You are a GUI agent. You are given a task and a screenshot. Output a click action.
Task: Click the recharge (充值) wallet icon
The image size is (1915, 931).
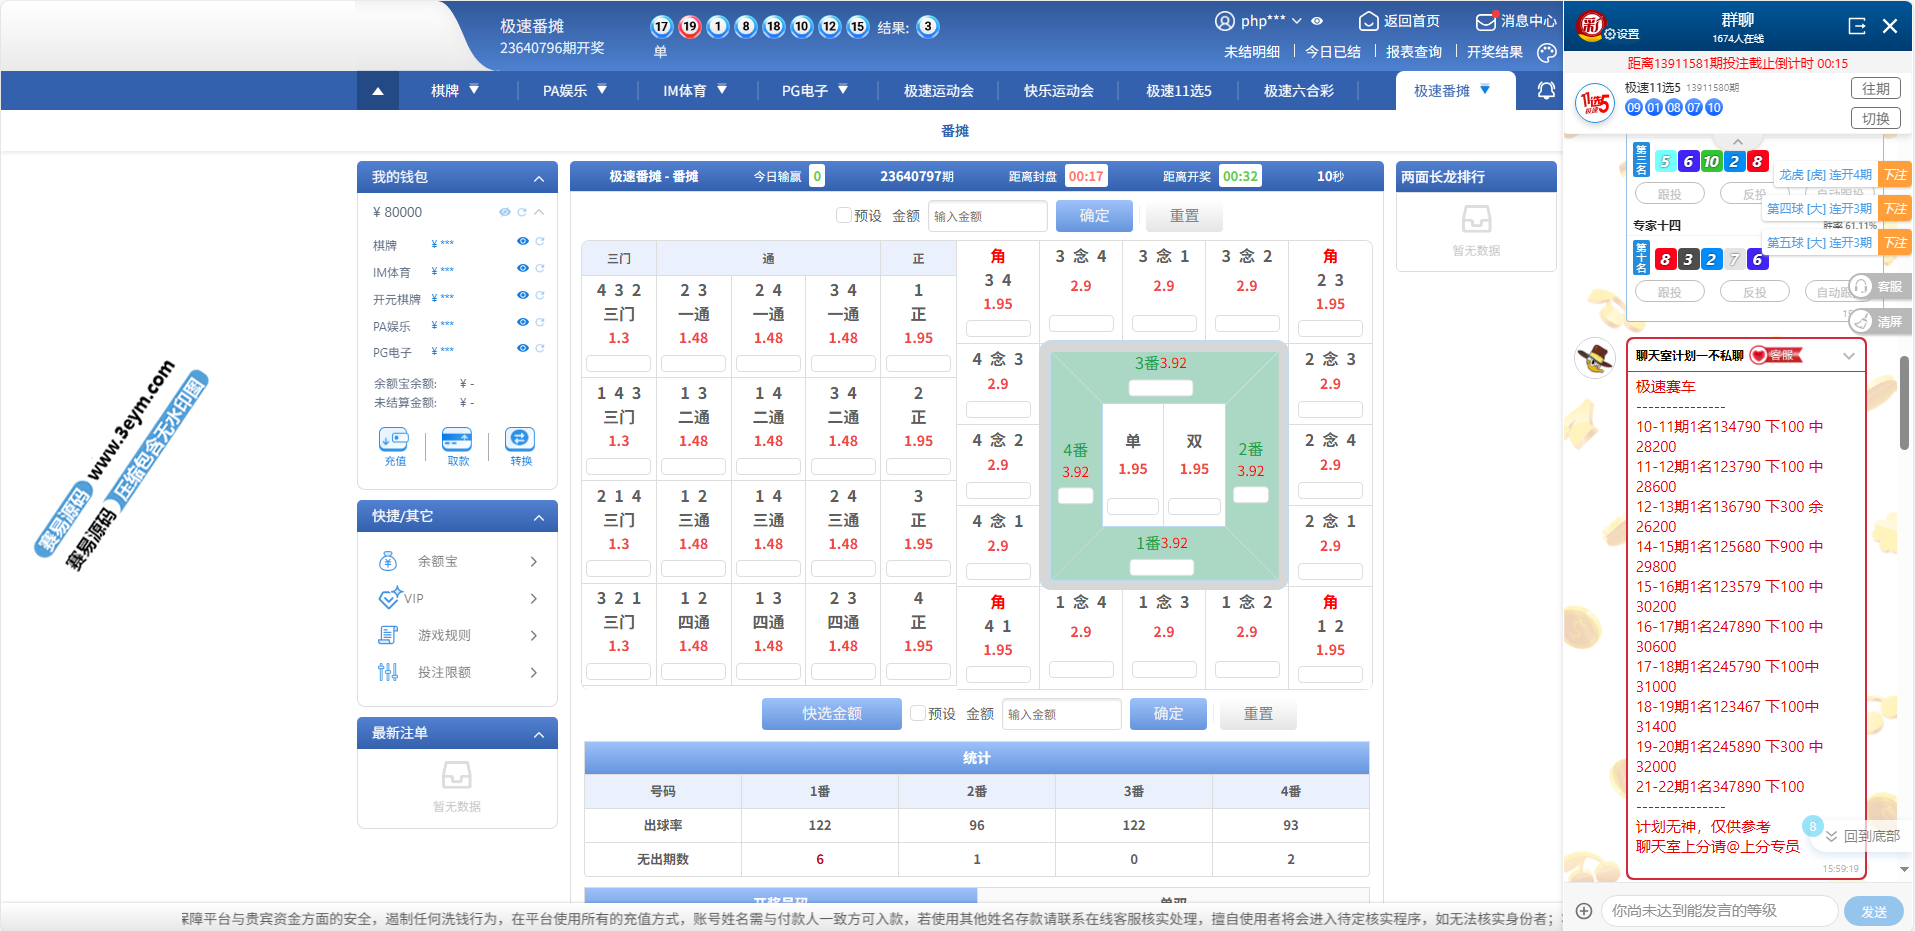[x=394, y=439]
